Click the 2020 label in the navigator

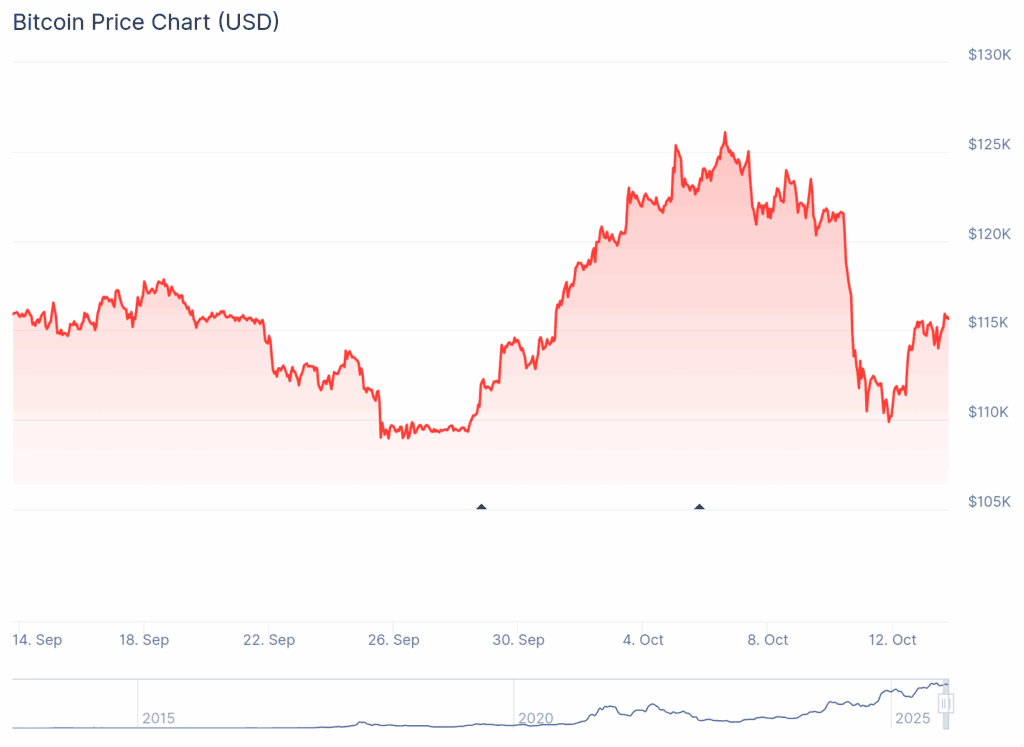[535, 718]
